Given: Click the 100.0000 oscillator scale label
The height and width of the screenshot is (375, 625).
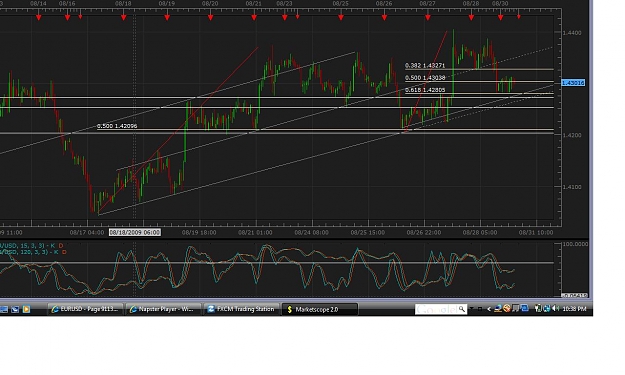Looking at the screenshot, I should tap(575, 244).
